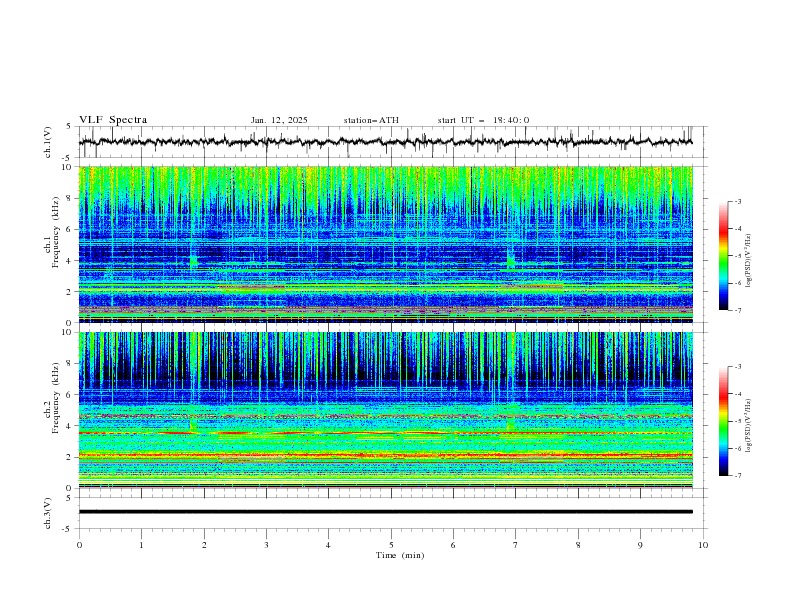
Task: Click the "2" tick on the Time axis
Action: coord(204,545)
